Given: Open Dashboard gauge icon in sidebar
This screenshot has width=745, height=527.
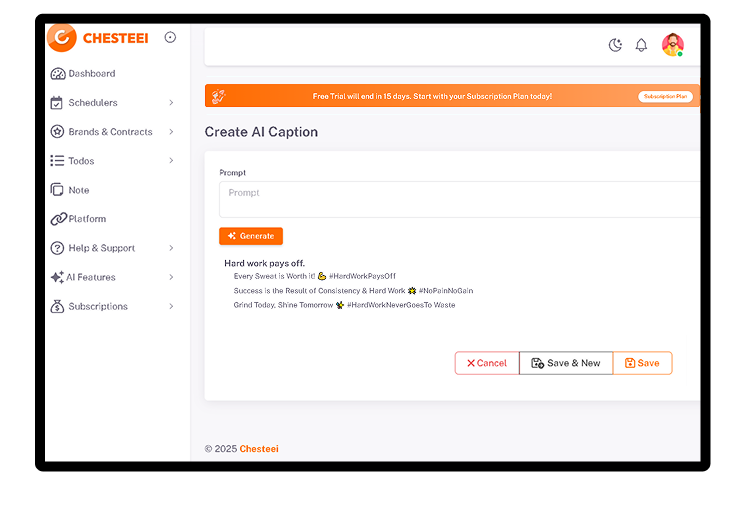Looking at the screenshot, I should point(58,74).
